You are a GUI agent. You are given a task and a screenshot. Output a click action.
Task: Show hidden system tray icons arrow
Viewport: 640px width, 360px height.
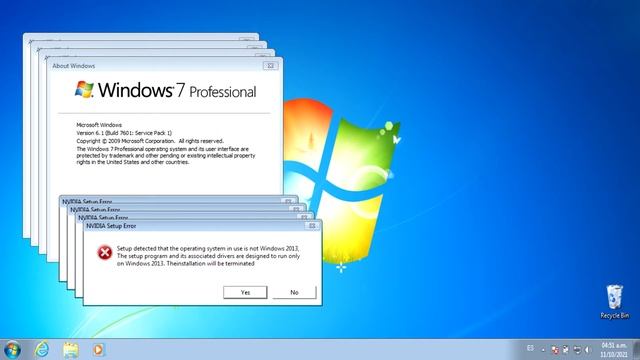[x=543, y=350]
